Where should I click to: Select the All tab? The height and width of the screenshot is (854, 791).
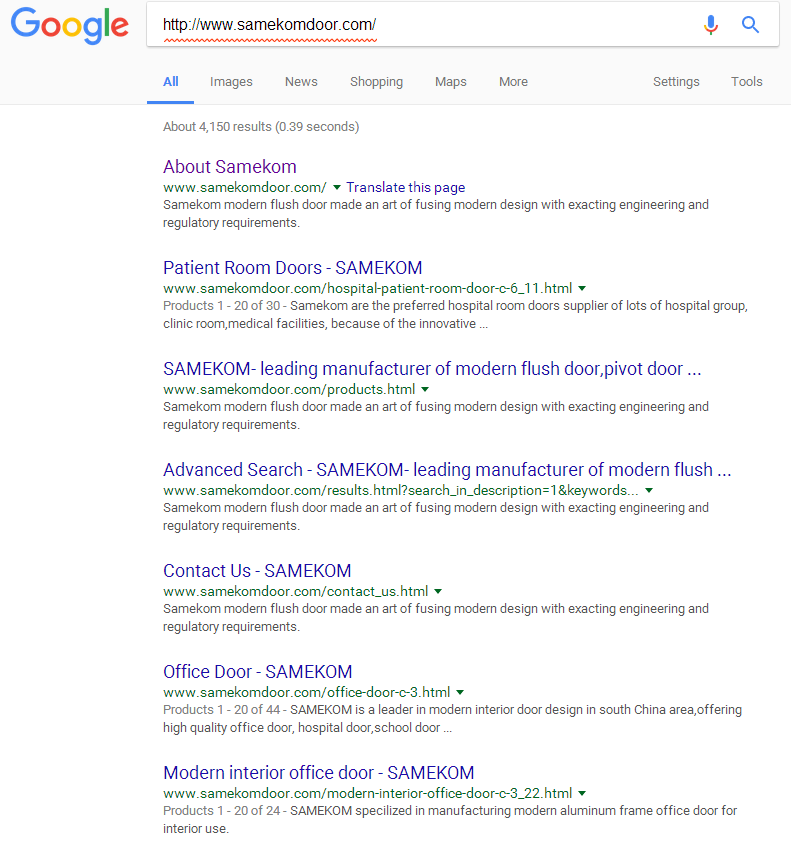click(x=171, y=82)
